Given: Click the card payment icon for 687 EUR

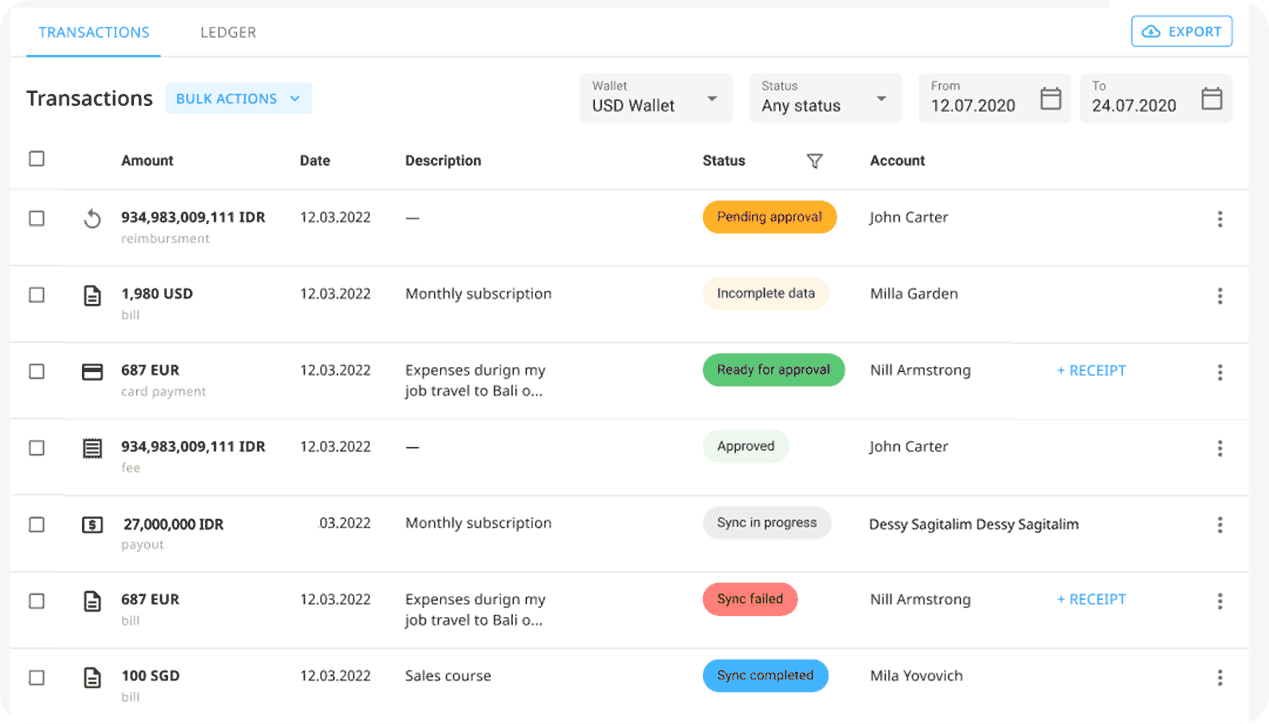Looking at the screenshot, I should (x=92, y=372).
